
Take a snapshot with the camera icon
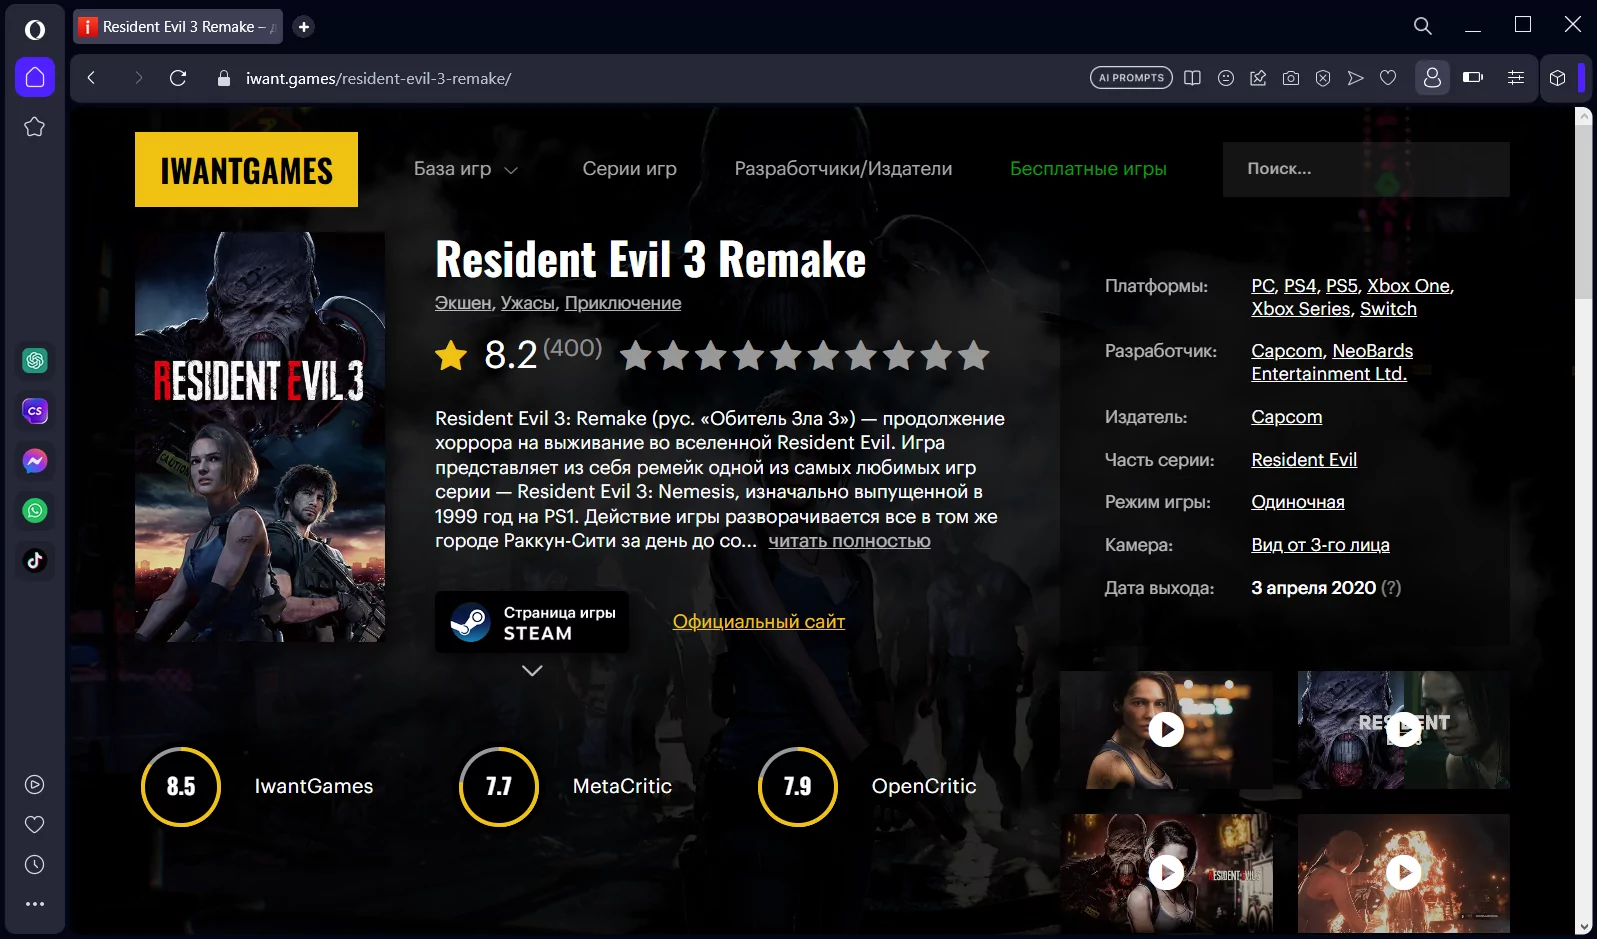tap(1291, 78)
